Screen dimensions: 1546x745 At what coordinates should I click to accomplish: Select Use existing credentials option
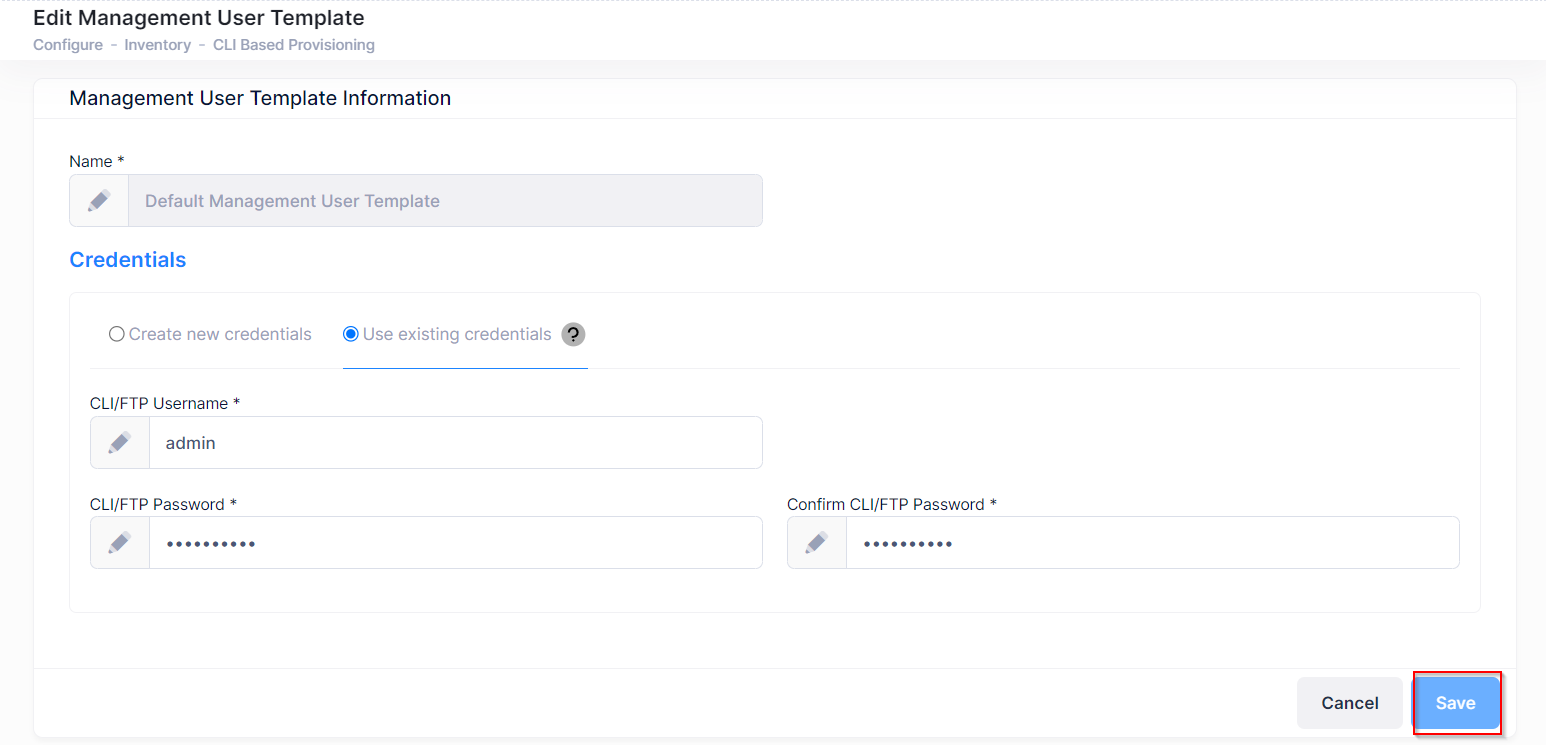(x=351, y=334)
